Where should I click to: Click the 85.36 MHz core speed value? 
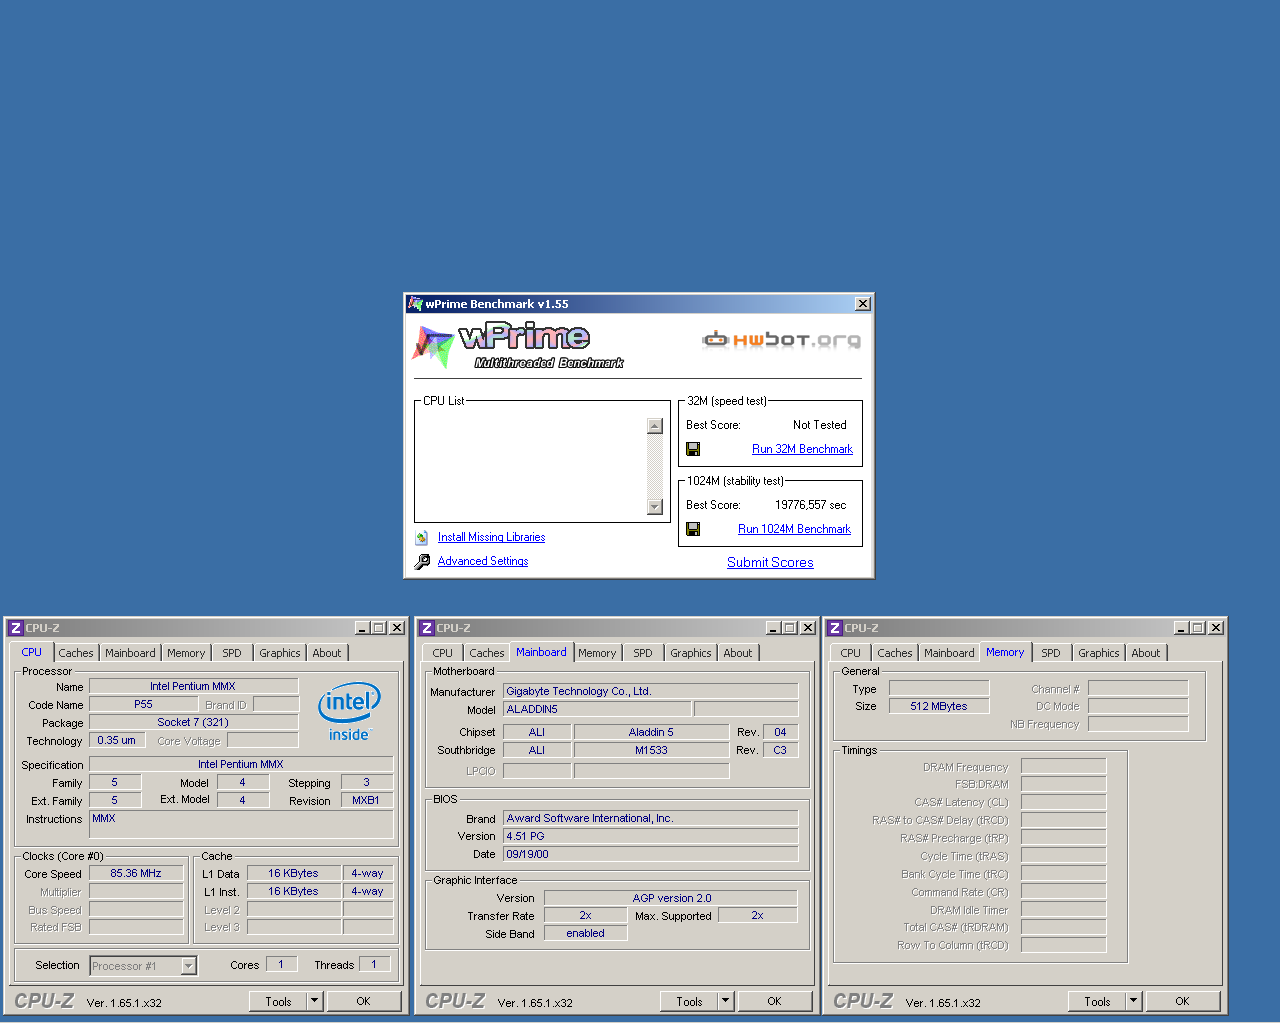click(136, 873)
